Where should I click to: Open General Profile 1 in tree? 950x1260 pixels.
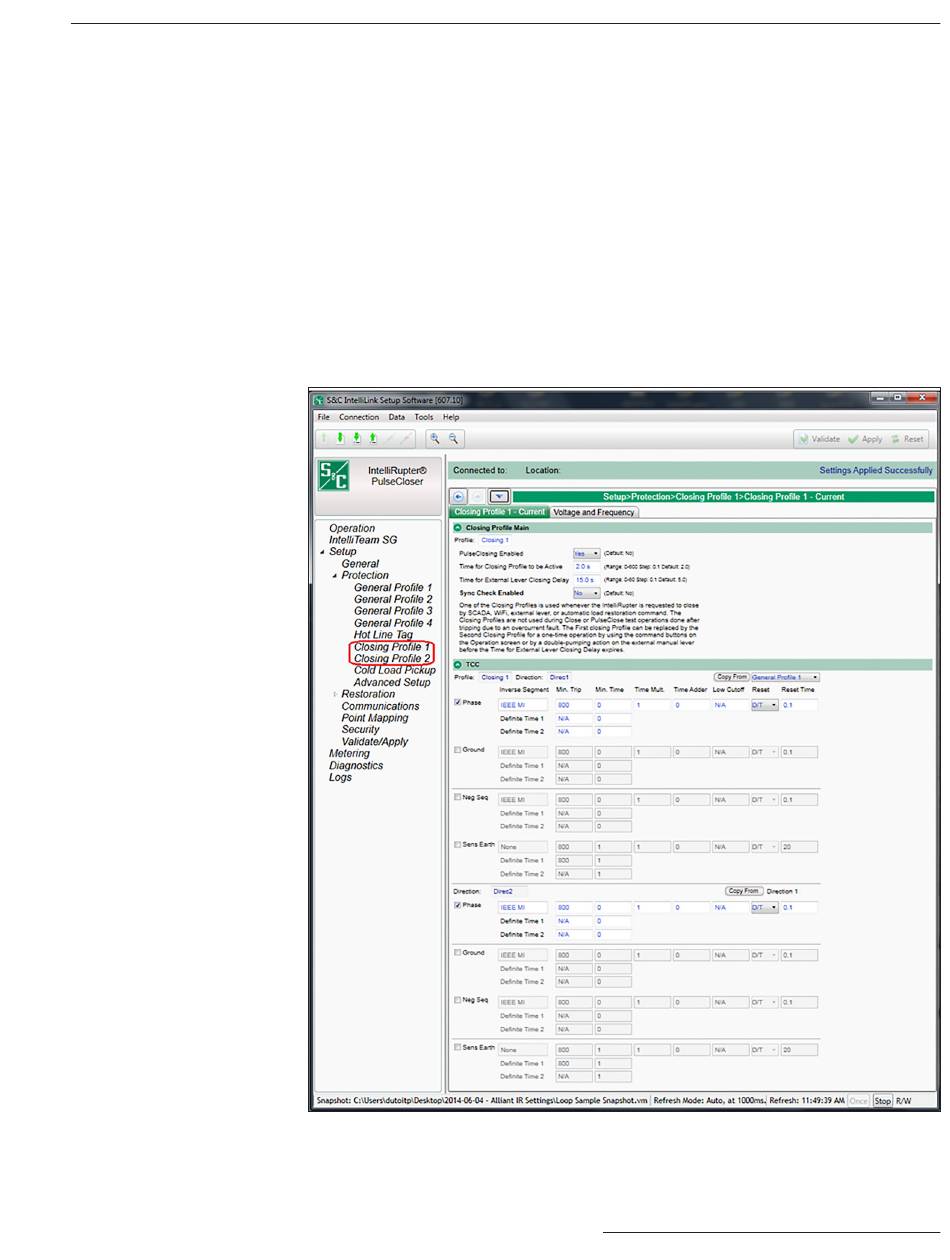[393, 588]
